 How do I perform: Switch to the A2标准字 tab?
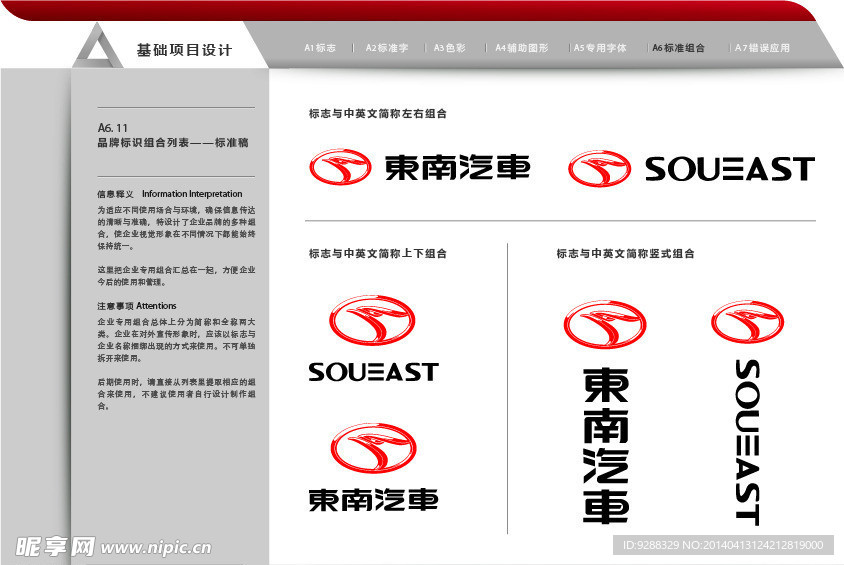point(386,48)
